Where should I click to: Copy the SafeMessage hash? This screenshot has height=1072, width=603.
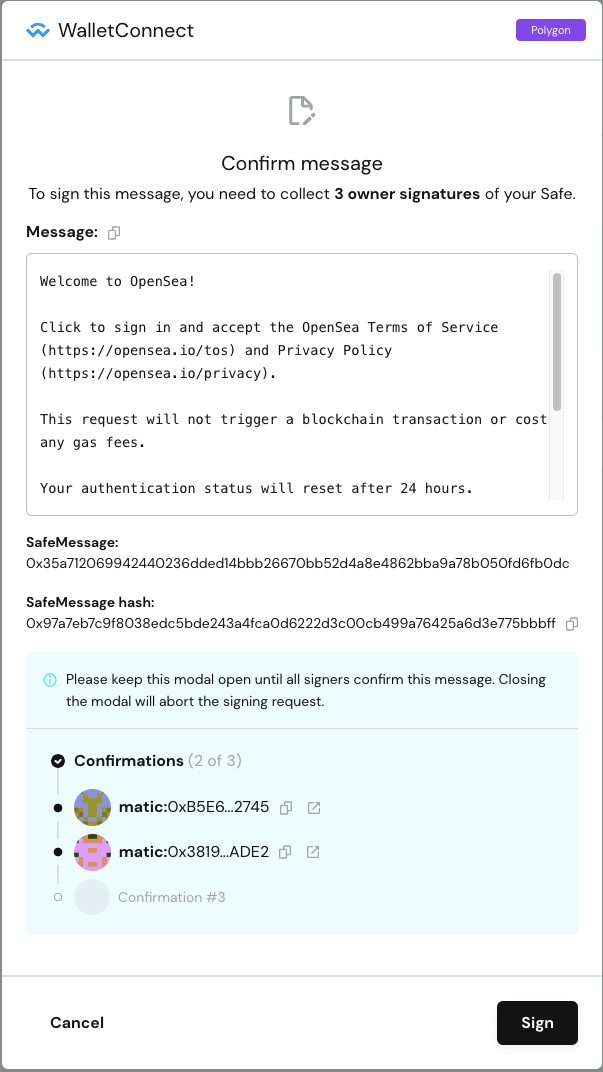pos(572,624)
